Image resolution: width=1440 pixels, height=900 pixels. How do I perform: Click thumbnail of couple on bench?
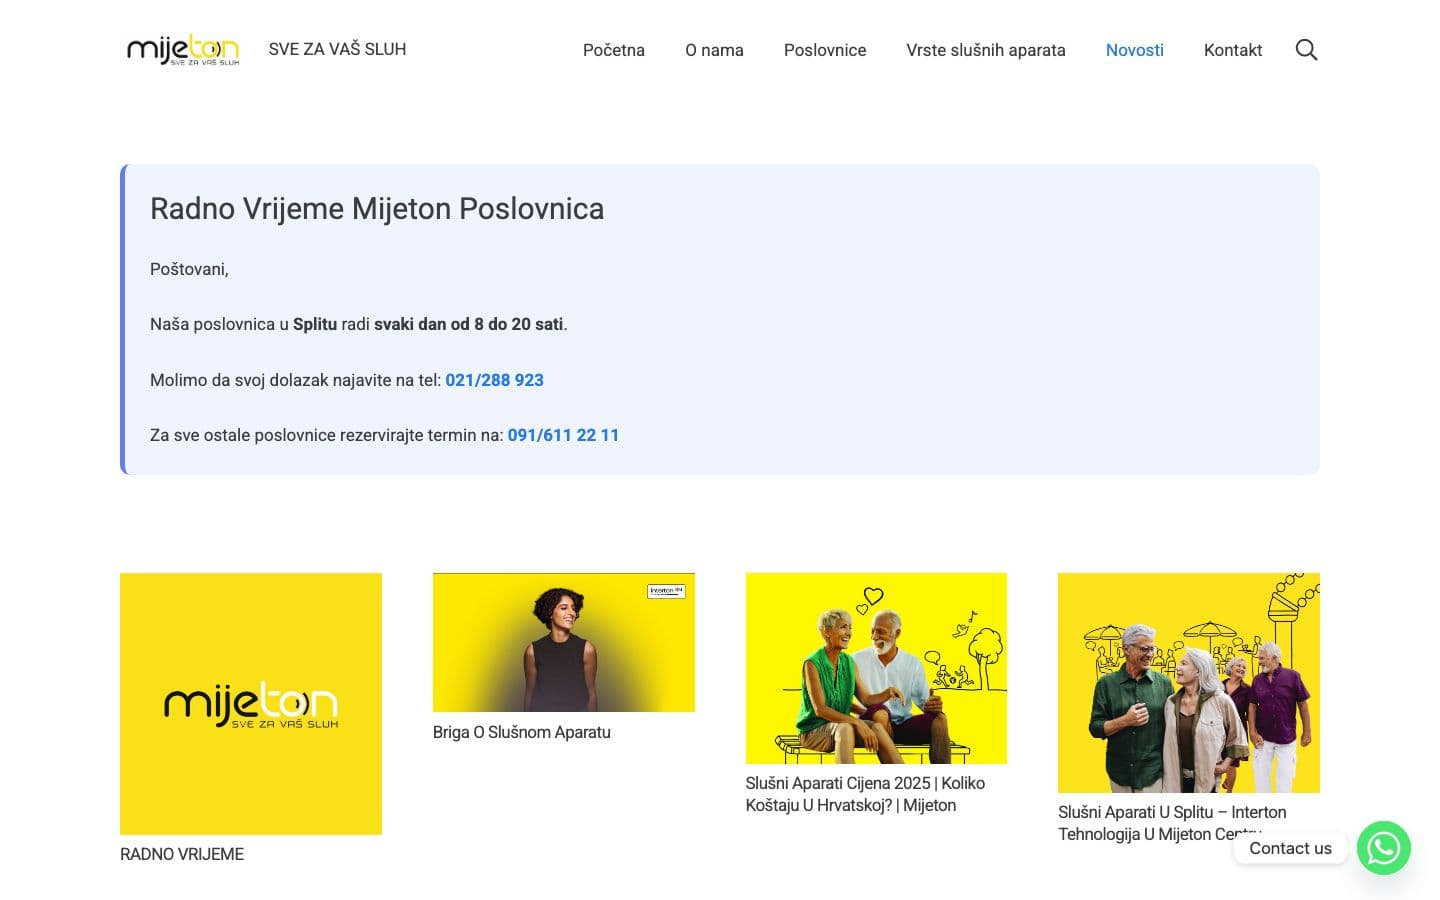[876, 668]
